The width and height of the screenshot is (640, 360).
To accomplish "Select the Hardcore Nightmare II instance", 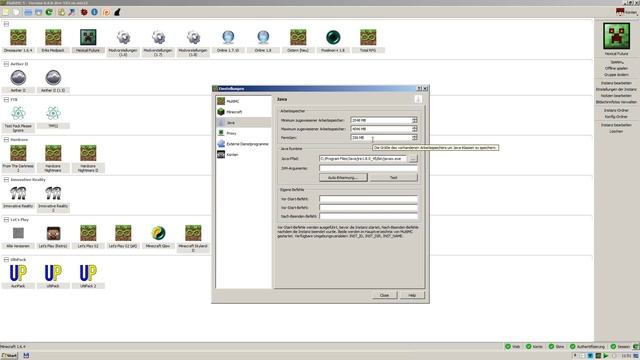I will pyautogui.click(x=88, y=153).
